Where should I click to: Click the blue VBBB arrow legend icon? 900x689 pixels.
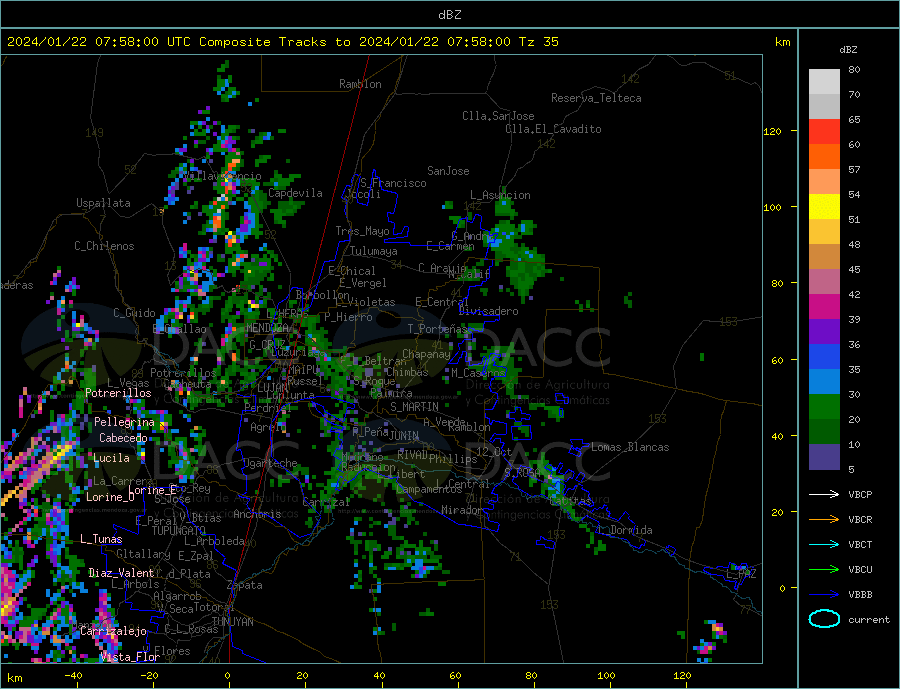(824, 594)
